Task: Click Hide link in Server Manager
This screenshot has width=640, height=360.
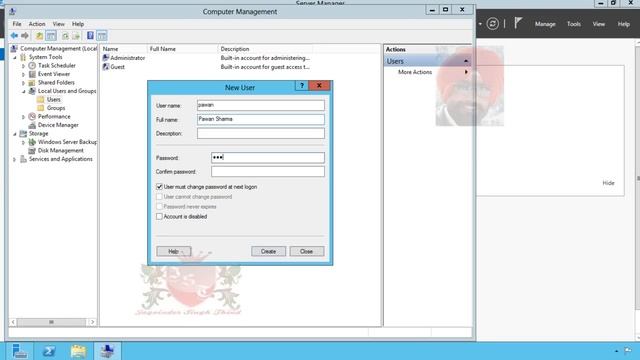Action: (x=608, y=183)
